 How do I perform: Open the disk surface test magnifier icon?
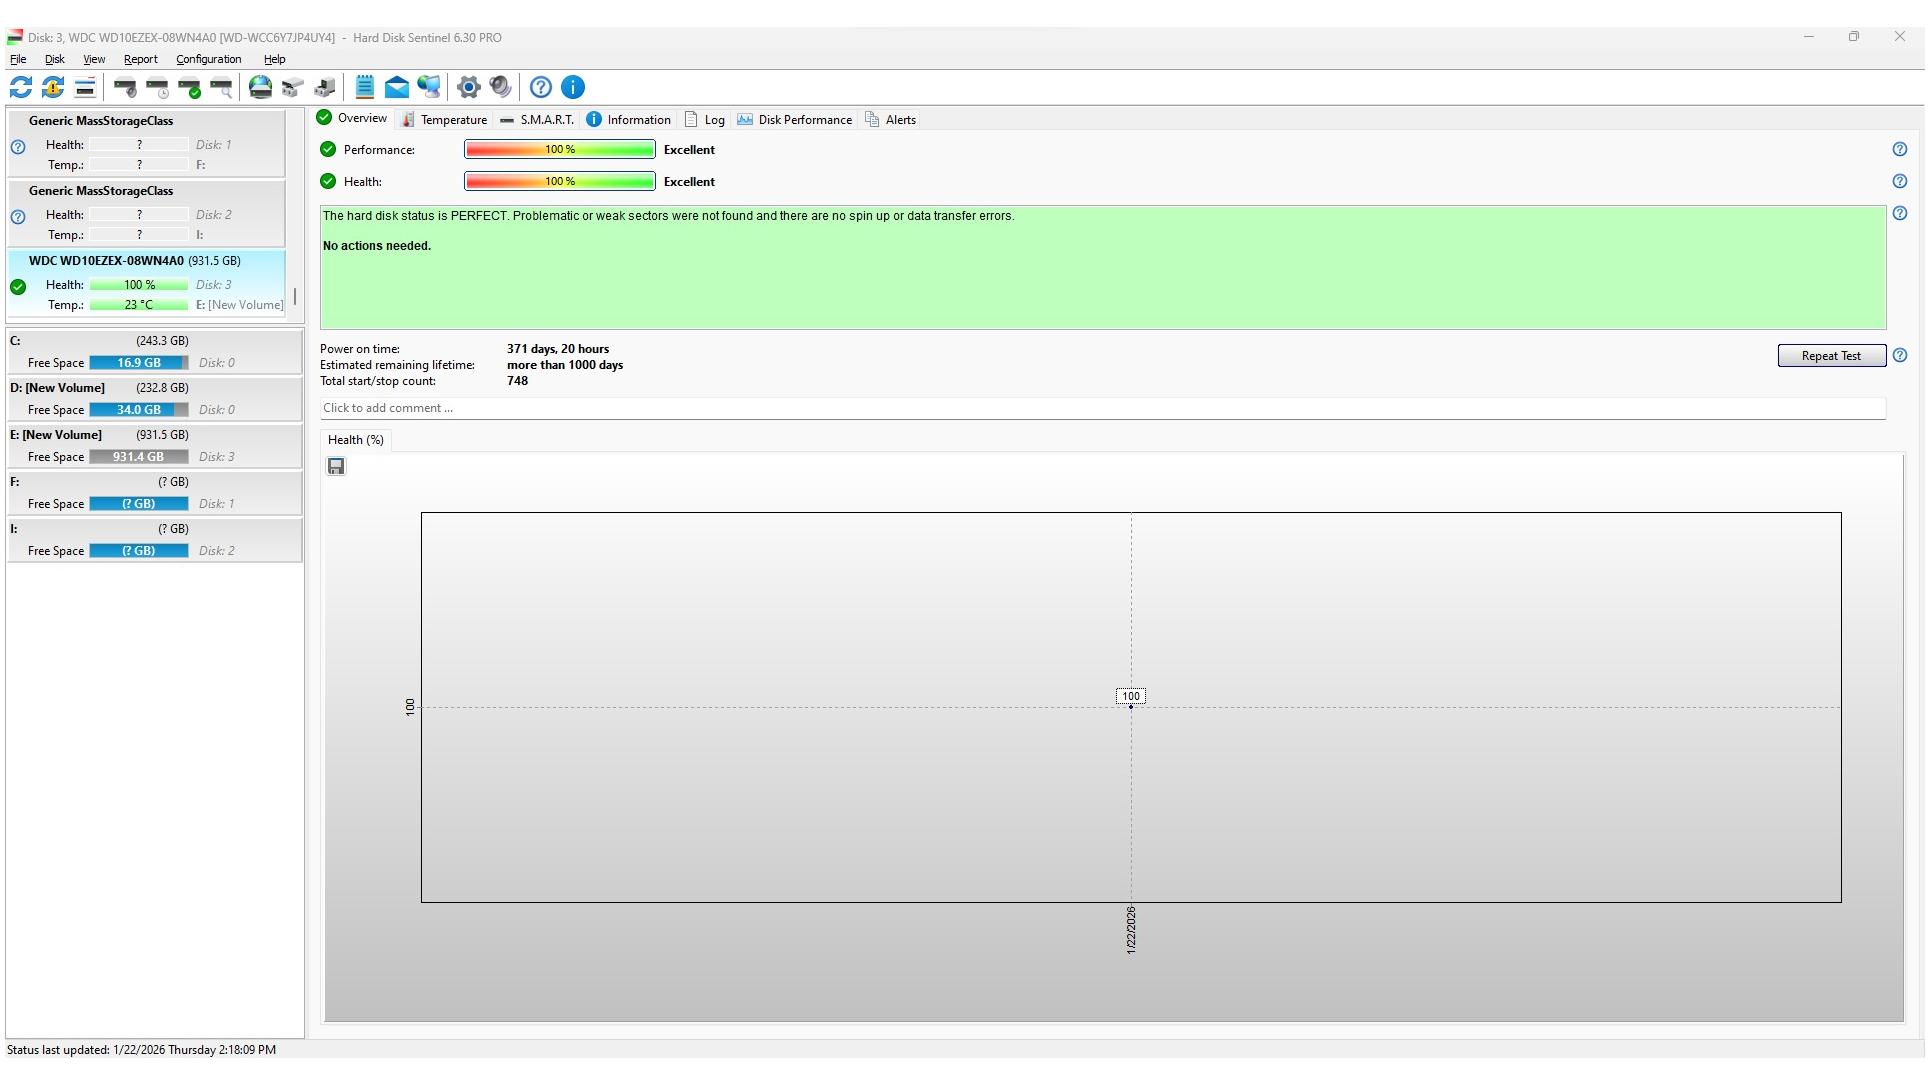click(222, 88)
